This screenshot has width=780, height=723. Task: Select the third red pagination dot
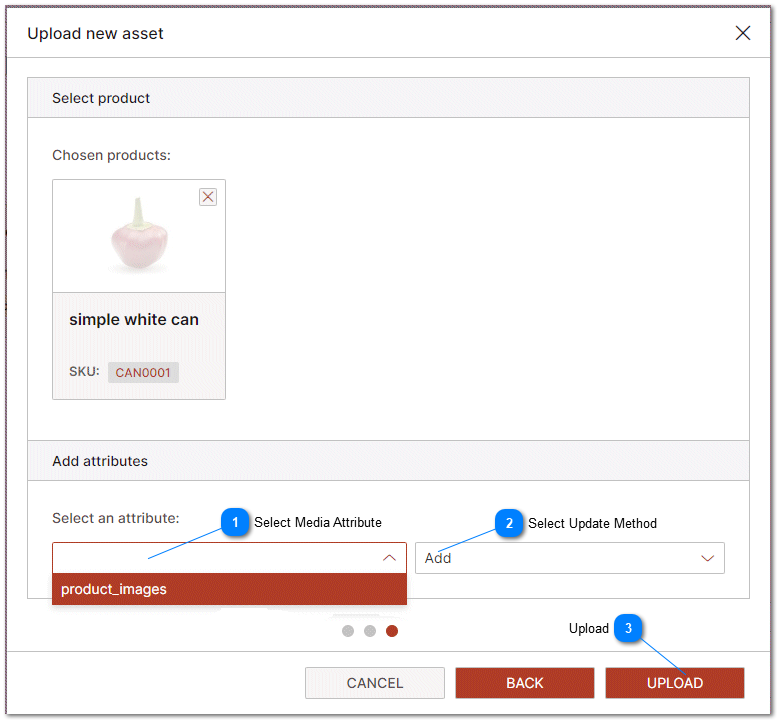392,631
